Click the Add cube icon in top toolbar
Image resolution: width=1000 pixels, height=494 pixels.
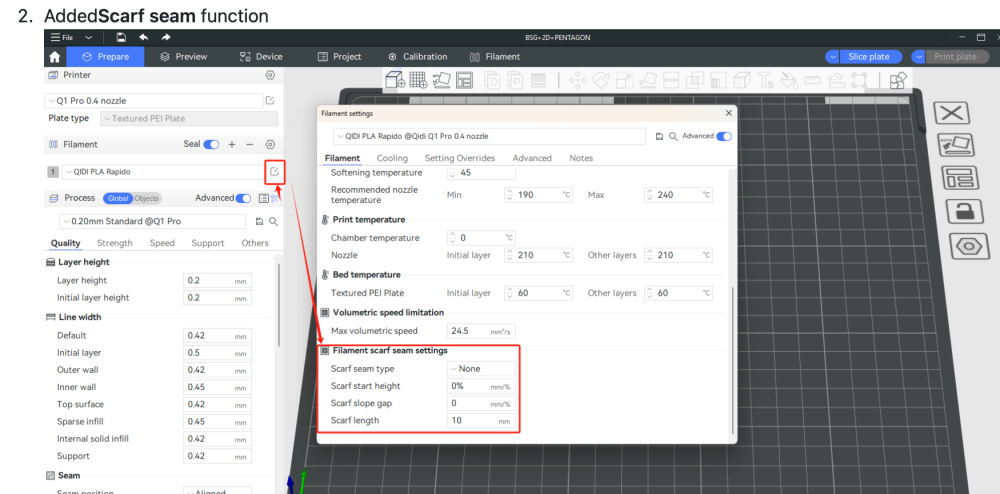click(395, 80)
